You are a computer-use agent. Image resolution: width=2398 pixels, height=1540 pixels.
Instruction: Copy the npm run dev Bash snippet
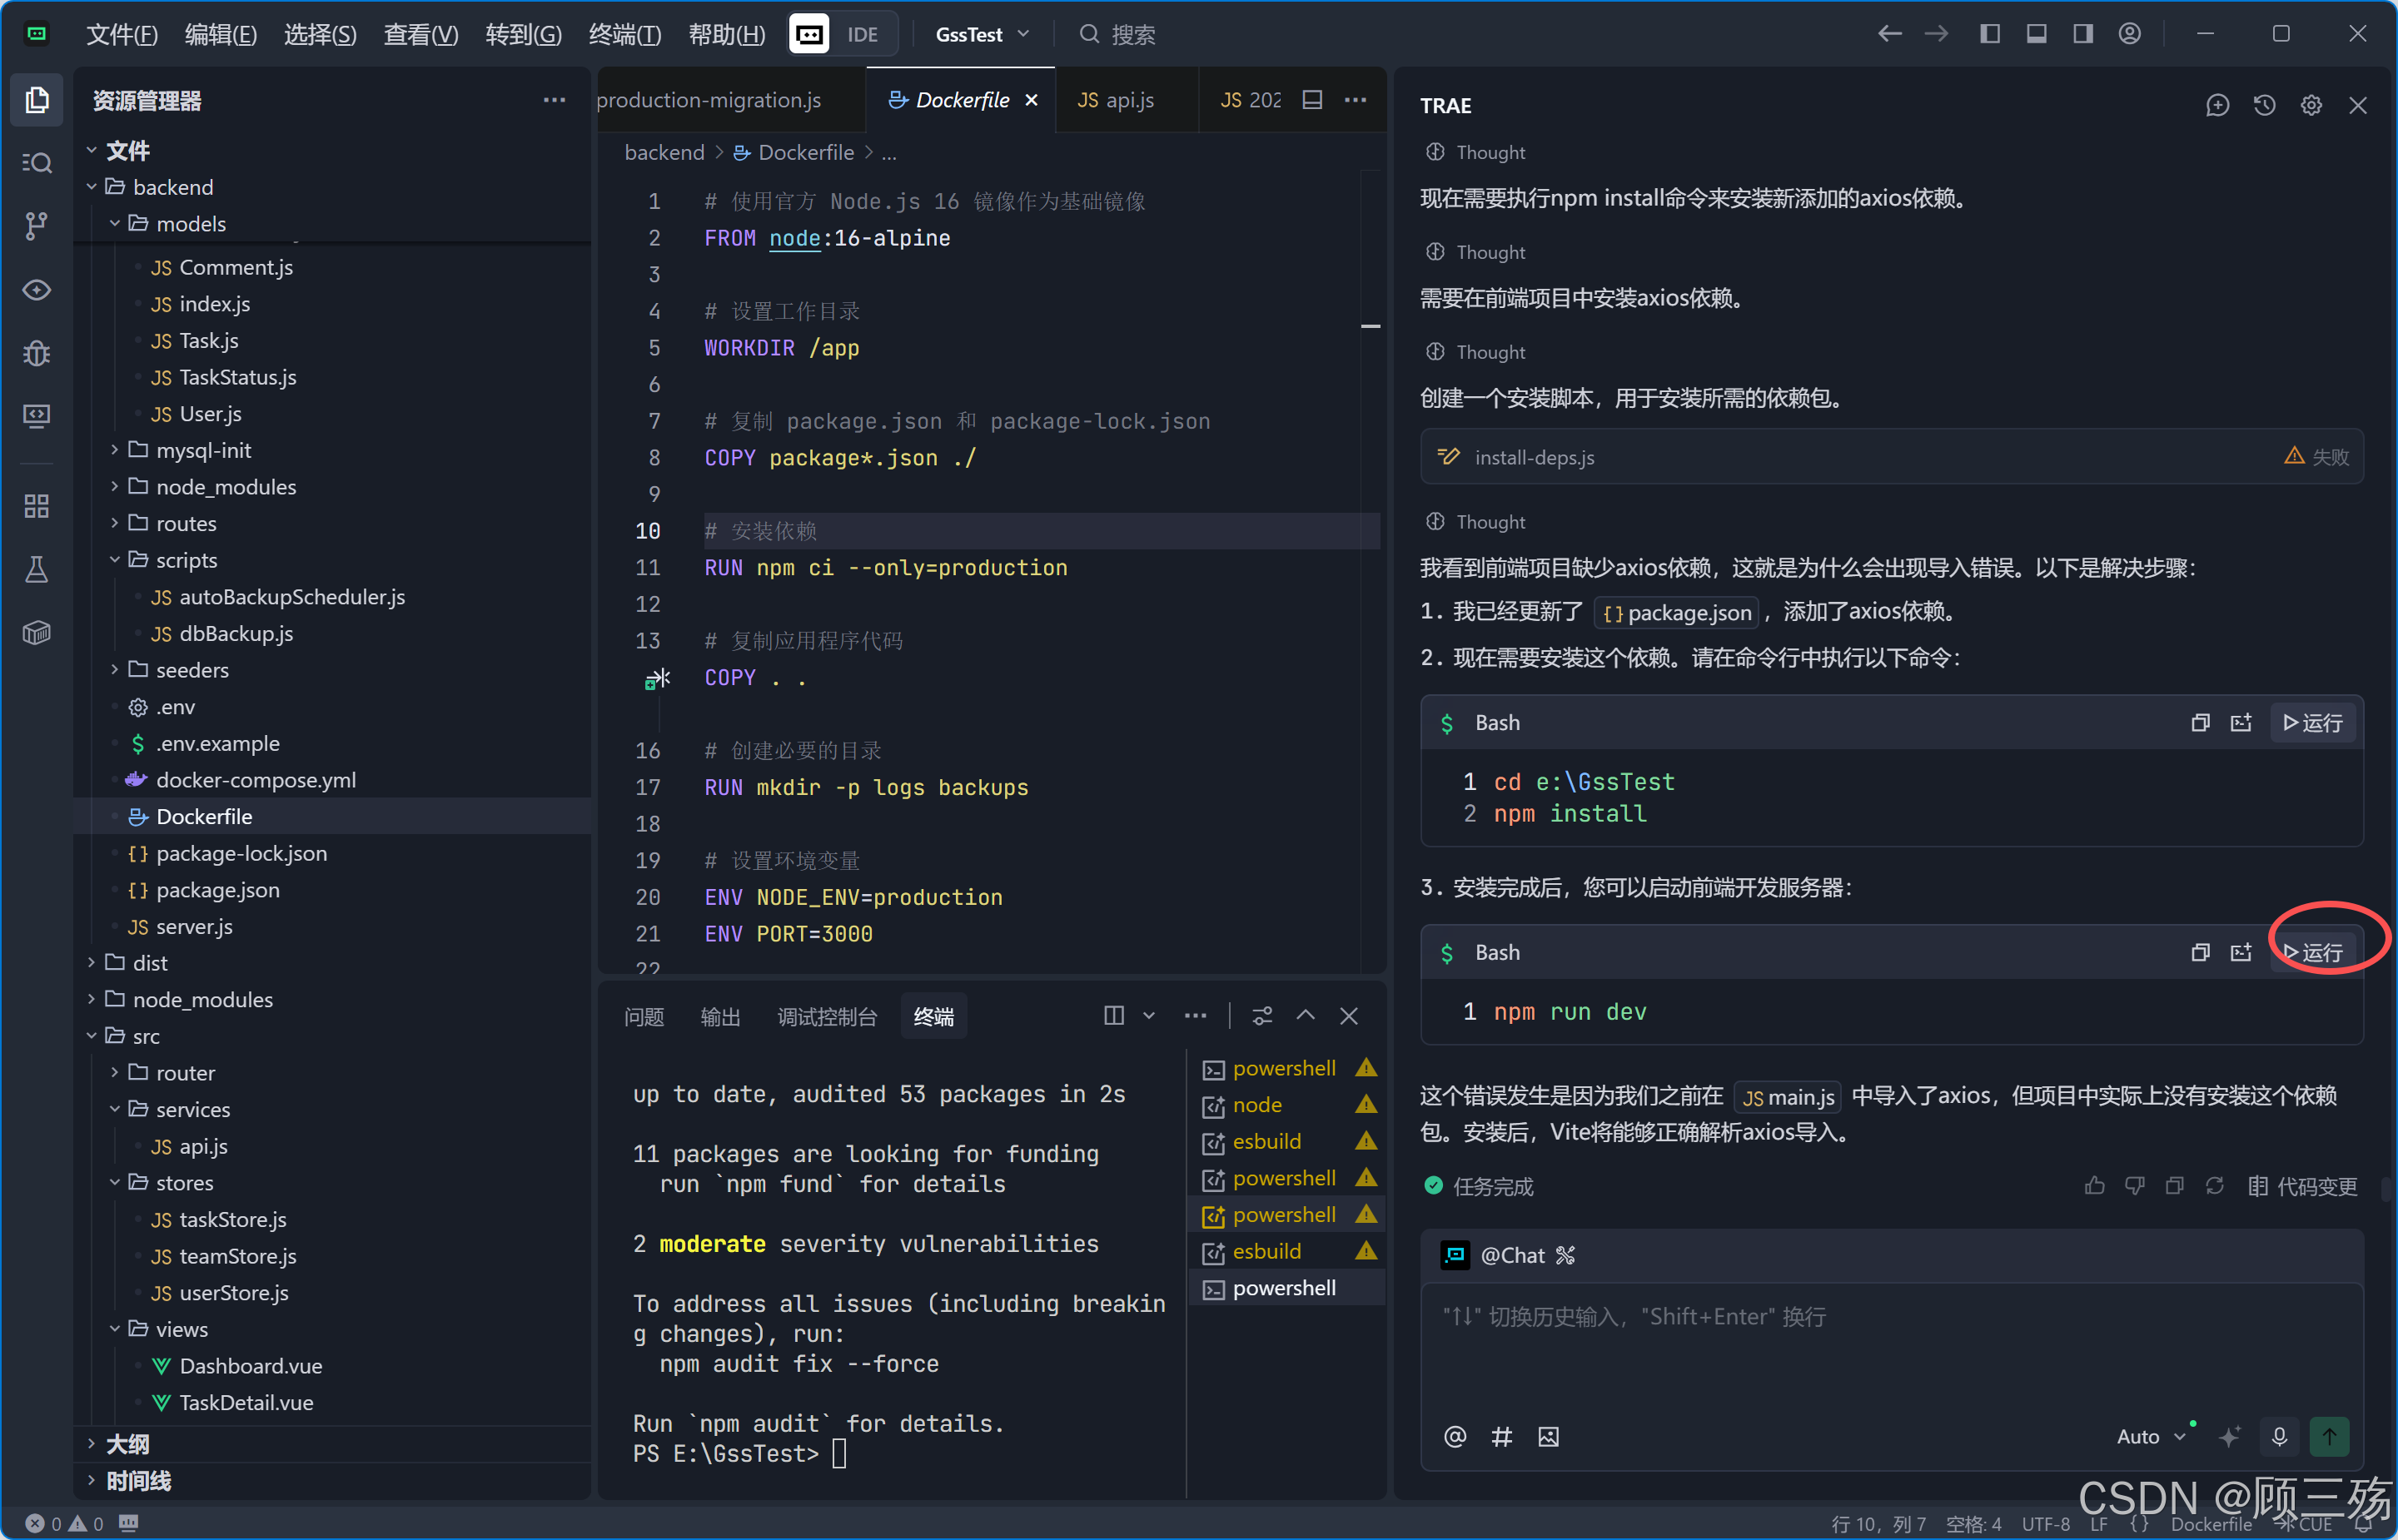(x=2199, y=952)
